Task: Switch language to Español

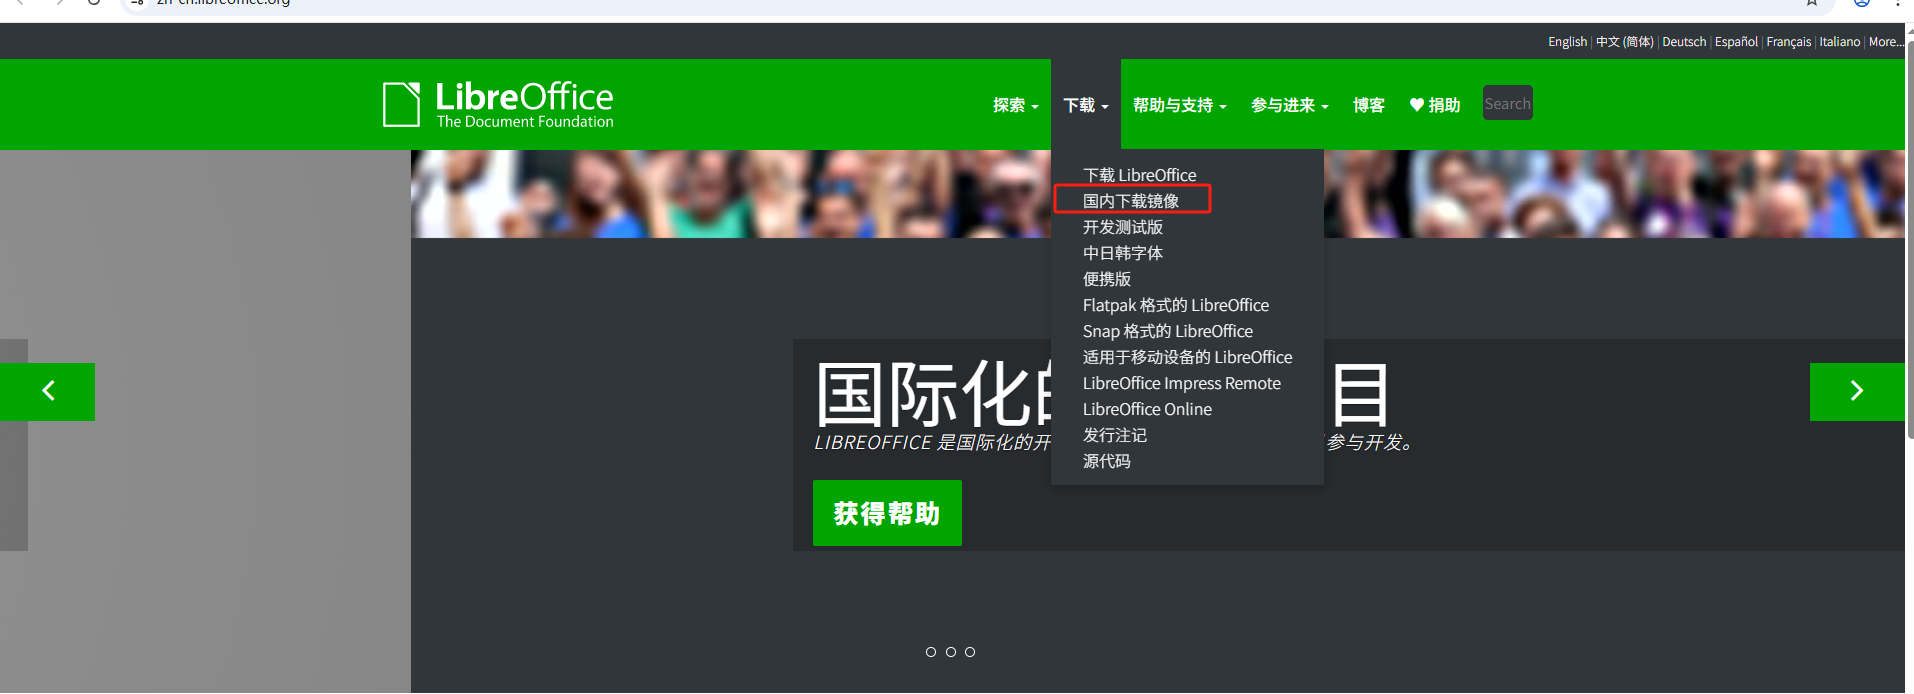Action: pyautogui.click(x=1736, y=42)
